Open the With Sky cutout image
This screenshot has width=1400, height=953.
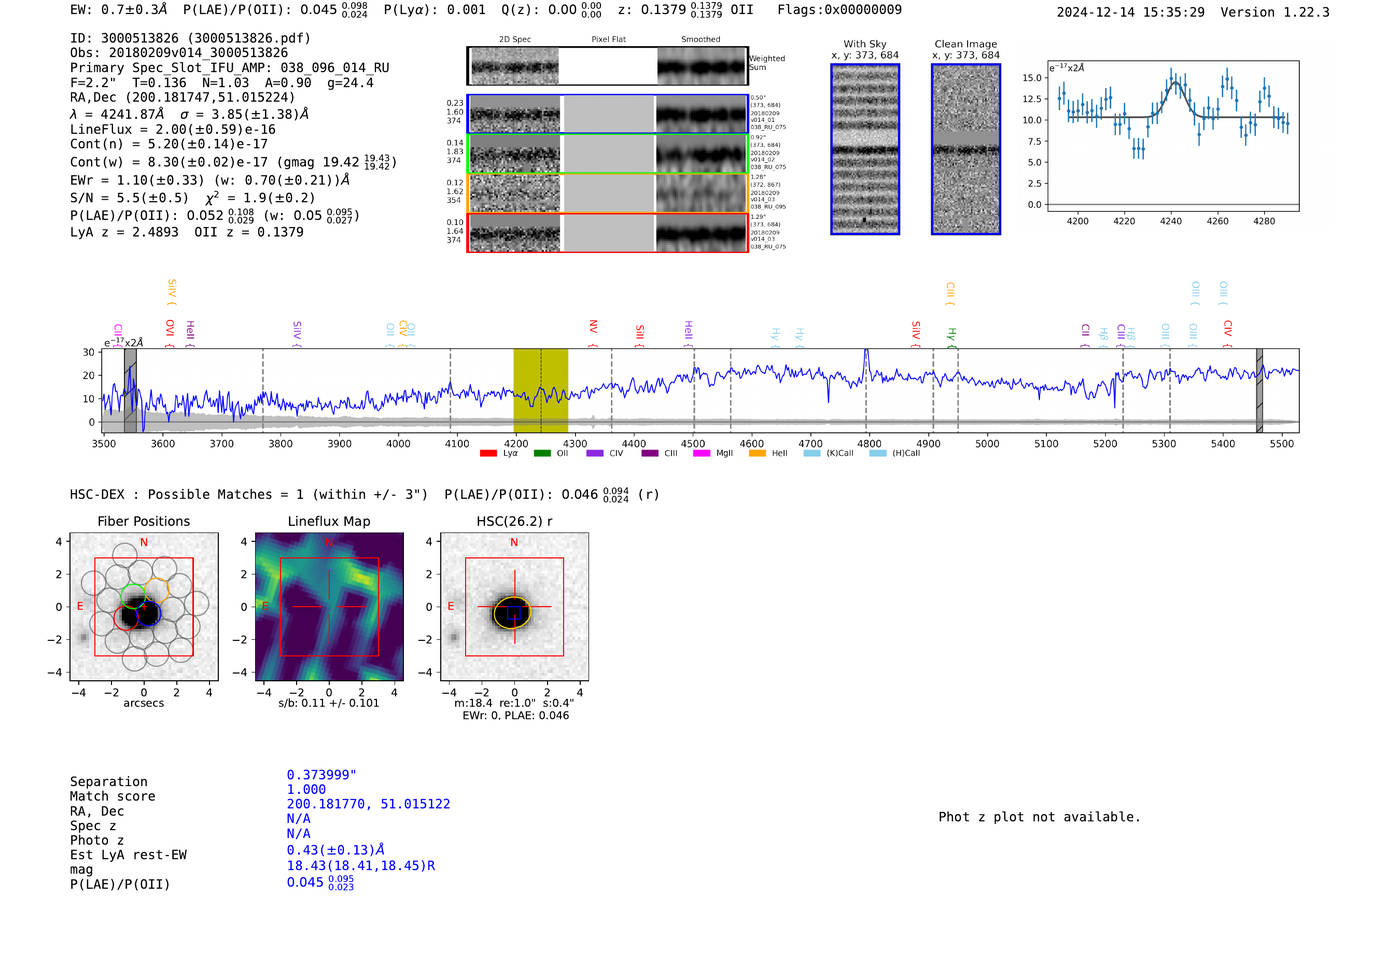click(865, 149)
